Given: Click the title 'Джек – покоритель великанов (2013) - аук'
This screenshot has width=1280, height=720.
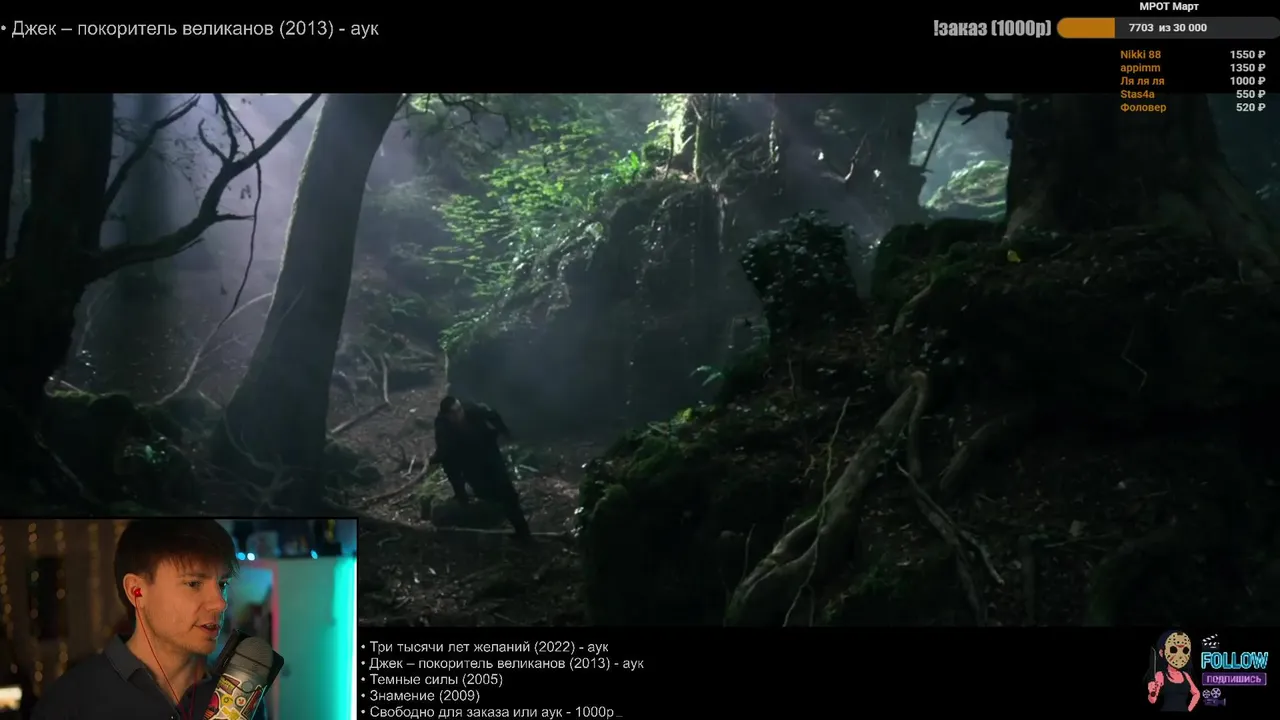Looking at the screenshot, I should point(195,29).
